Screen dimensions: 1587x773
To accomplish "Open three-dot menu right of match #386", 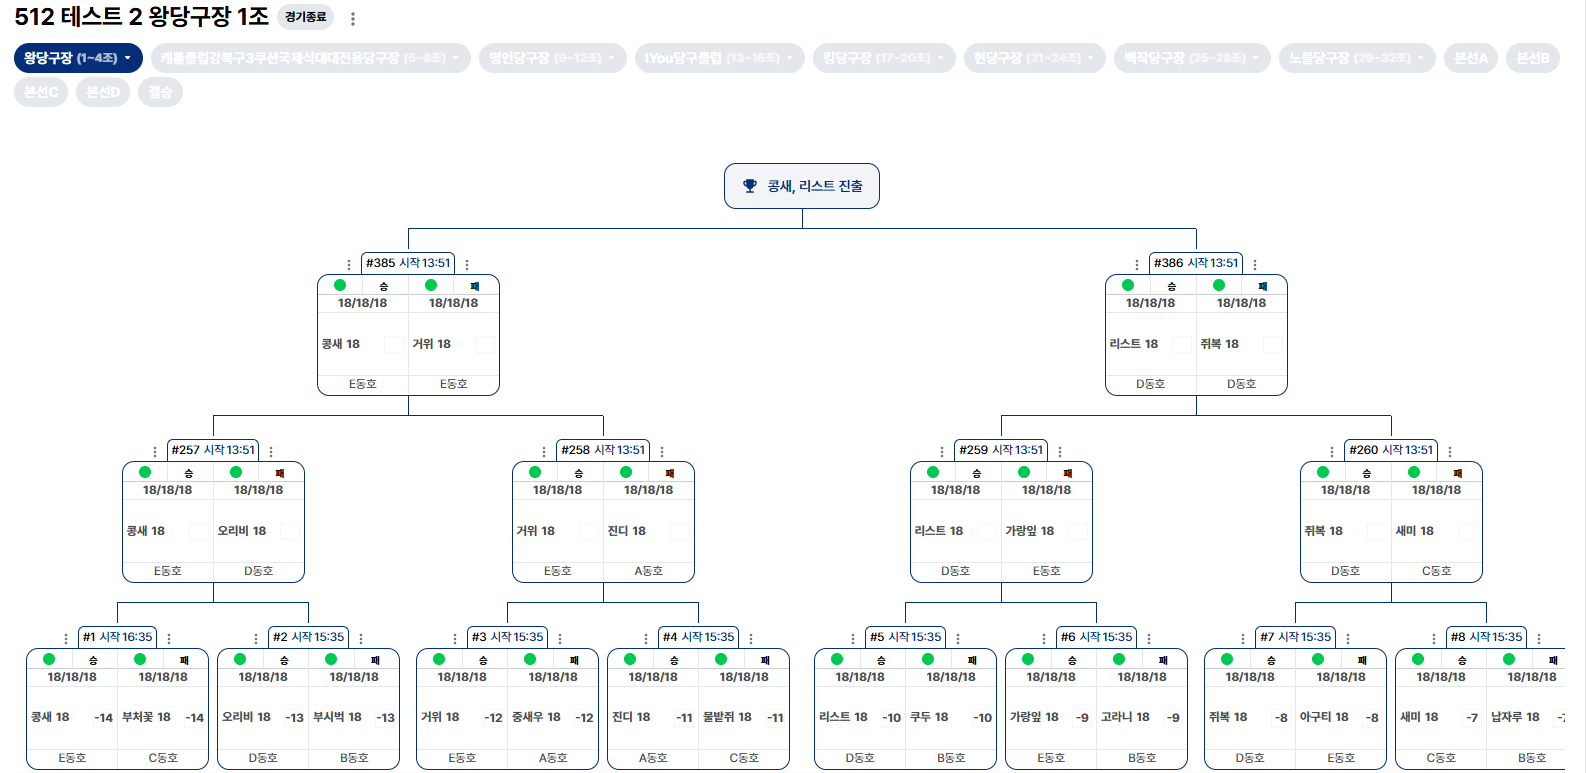I will pyautogui.click(x=1254, y=265).
